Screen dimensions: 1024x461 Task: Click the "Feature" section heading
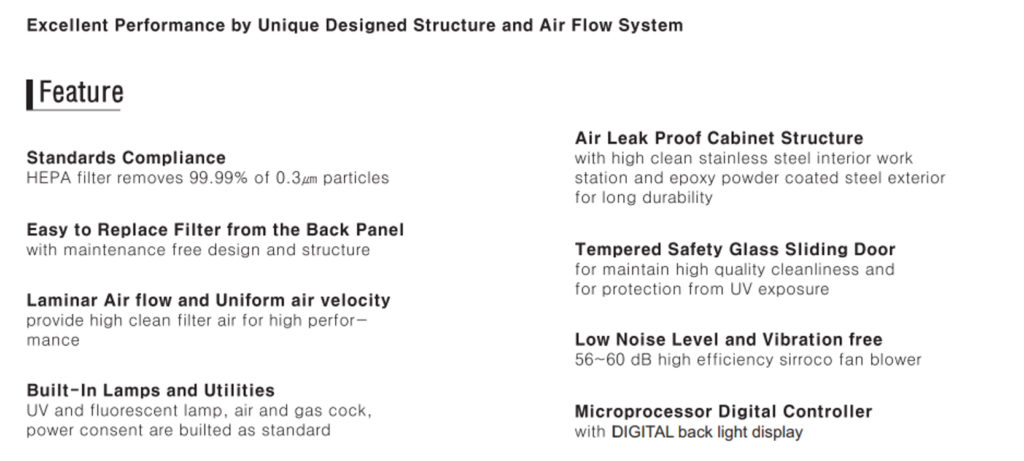(81, 93)
